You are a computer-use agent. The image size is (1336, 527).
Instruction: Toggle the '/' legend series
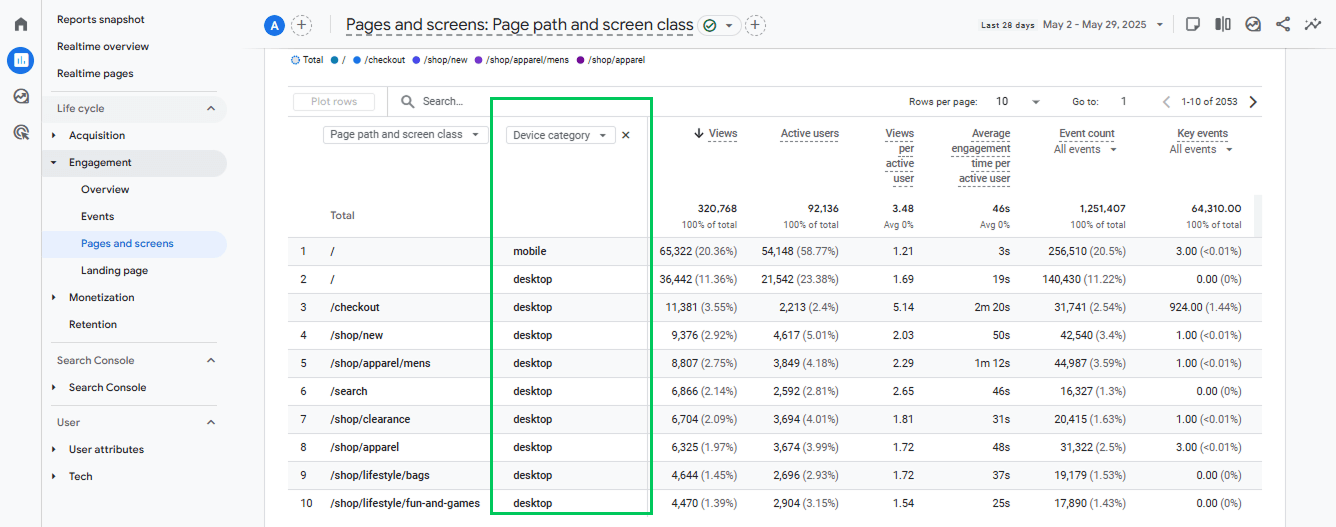pos(338,60)
